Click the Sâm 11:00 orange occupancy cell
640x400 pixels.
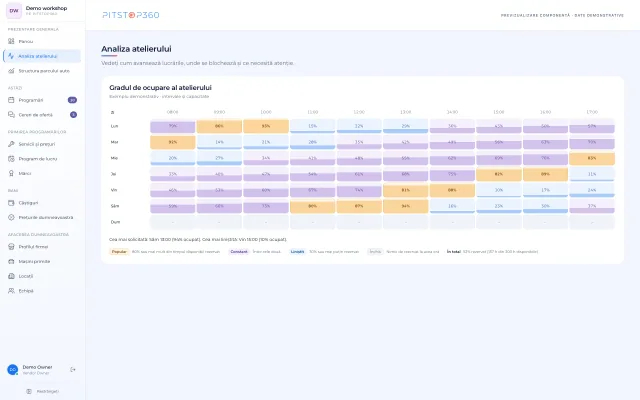click(312, 206)
